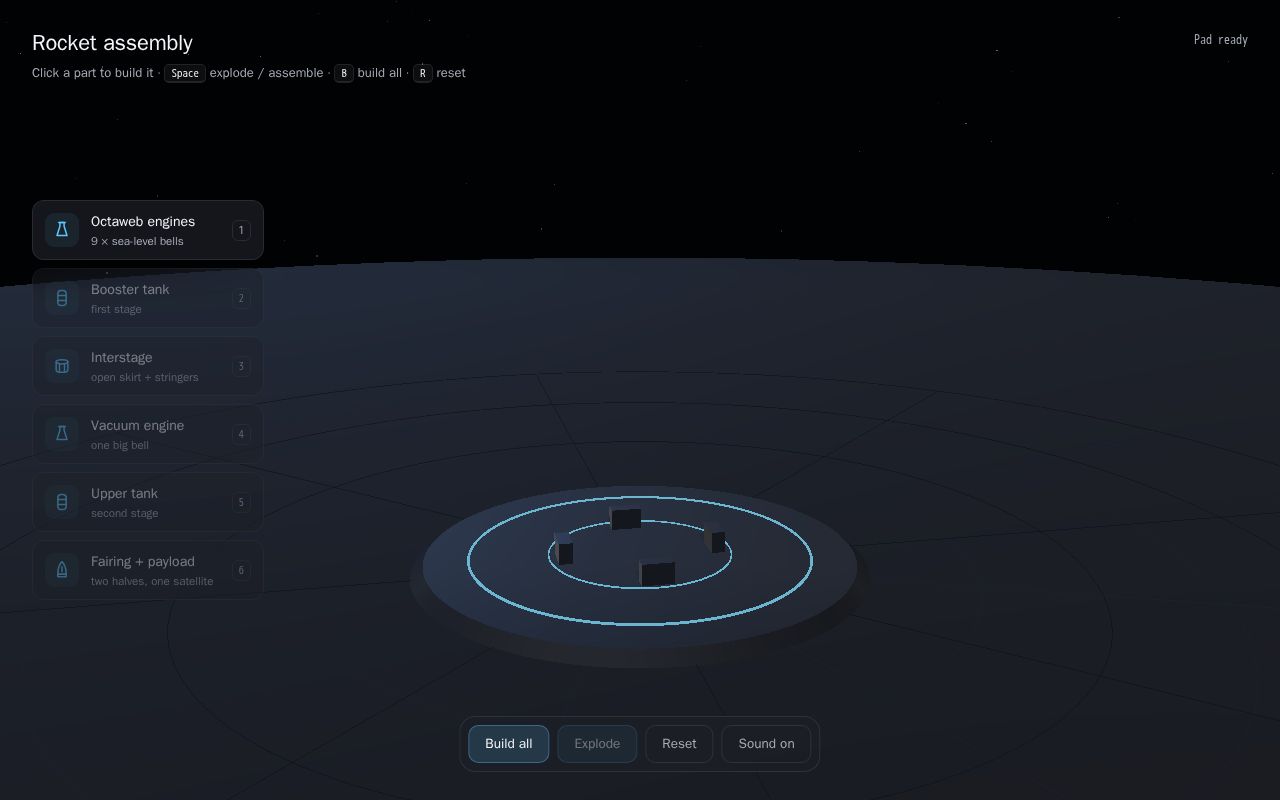The image size is (1280, 800).
Task: Click the Octaweb engines nozzle icon
Action: click(61, 230)
